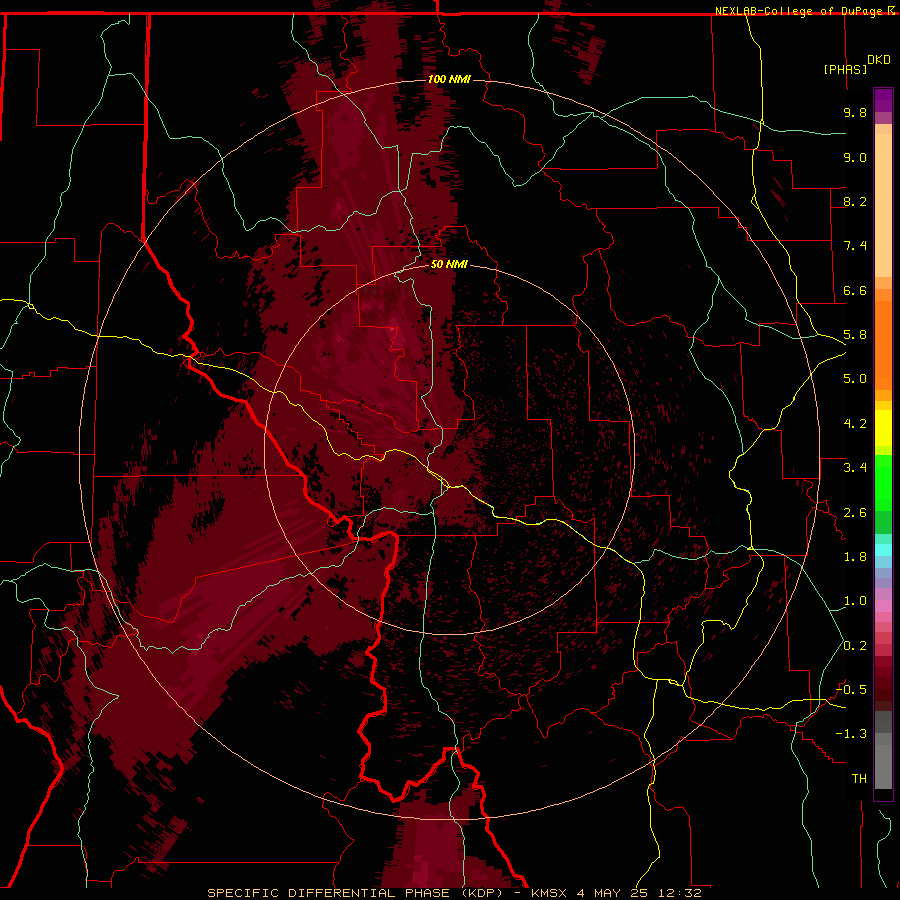Click the -0.5 legend value
Image resolution: width=900 pixels, height=900 pixels.
point(851,690)
